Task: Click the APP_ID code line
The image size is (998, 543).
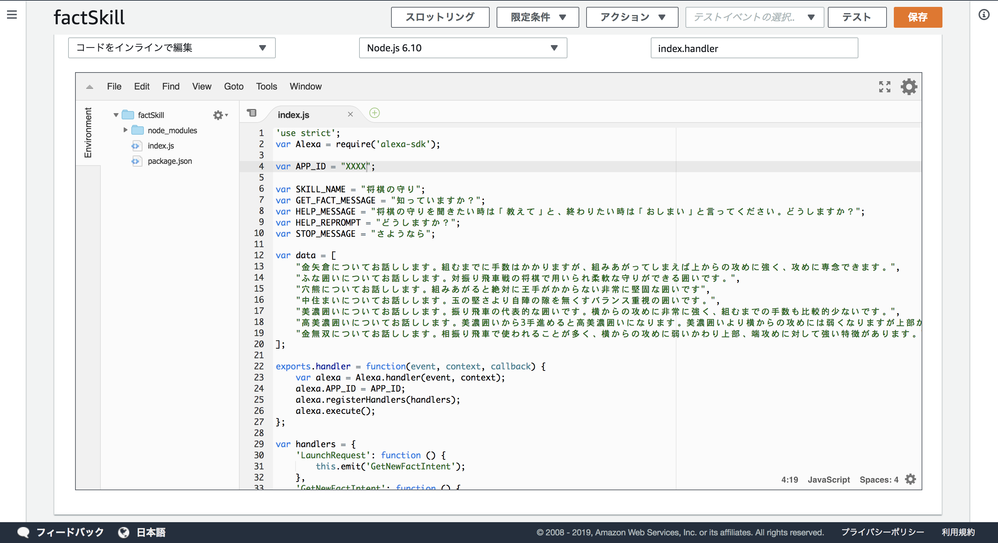Action: (325, 166)
